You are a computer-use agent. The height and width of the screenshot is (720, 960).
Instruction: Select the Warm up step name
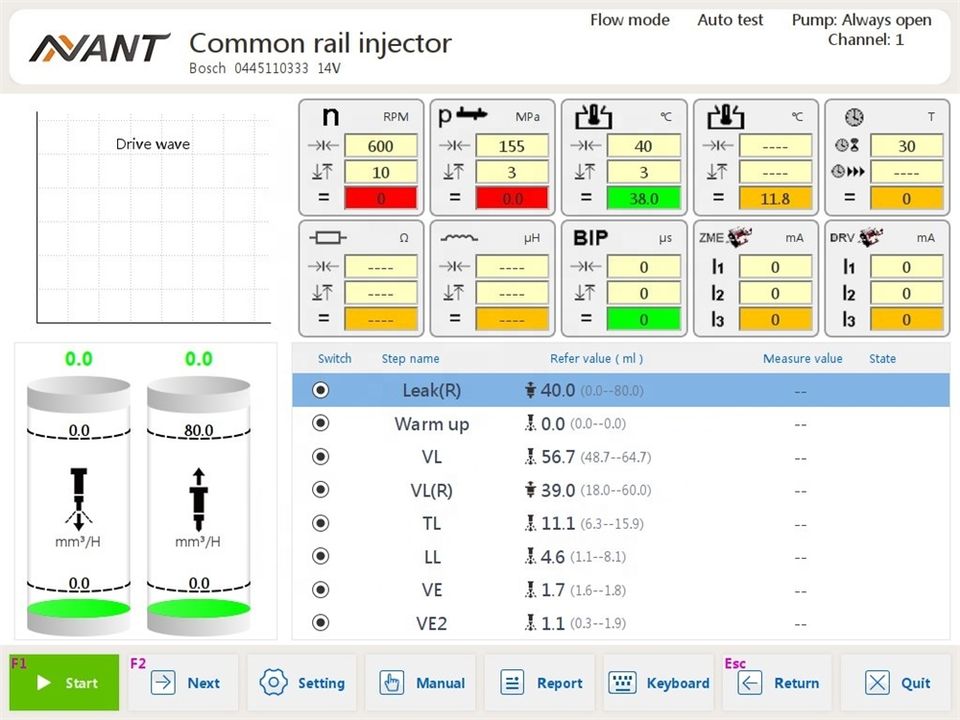click(432, 424)
